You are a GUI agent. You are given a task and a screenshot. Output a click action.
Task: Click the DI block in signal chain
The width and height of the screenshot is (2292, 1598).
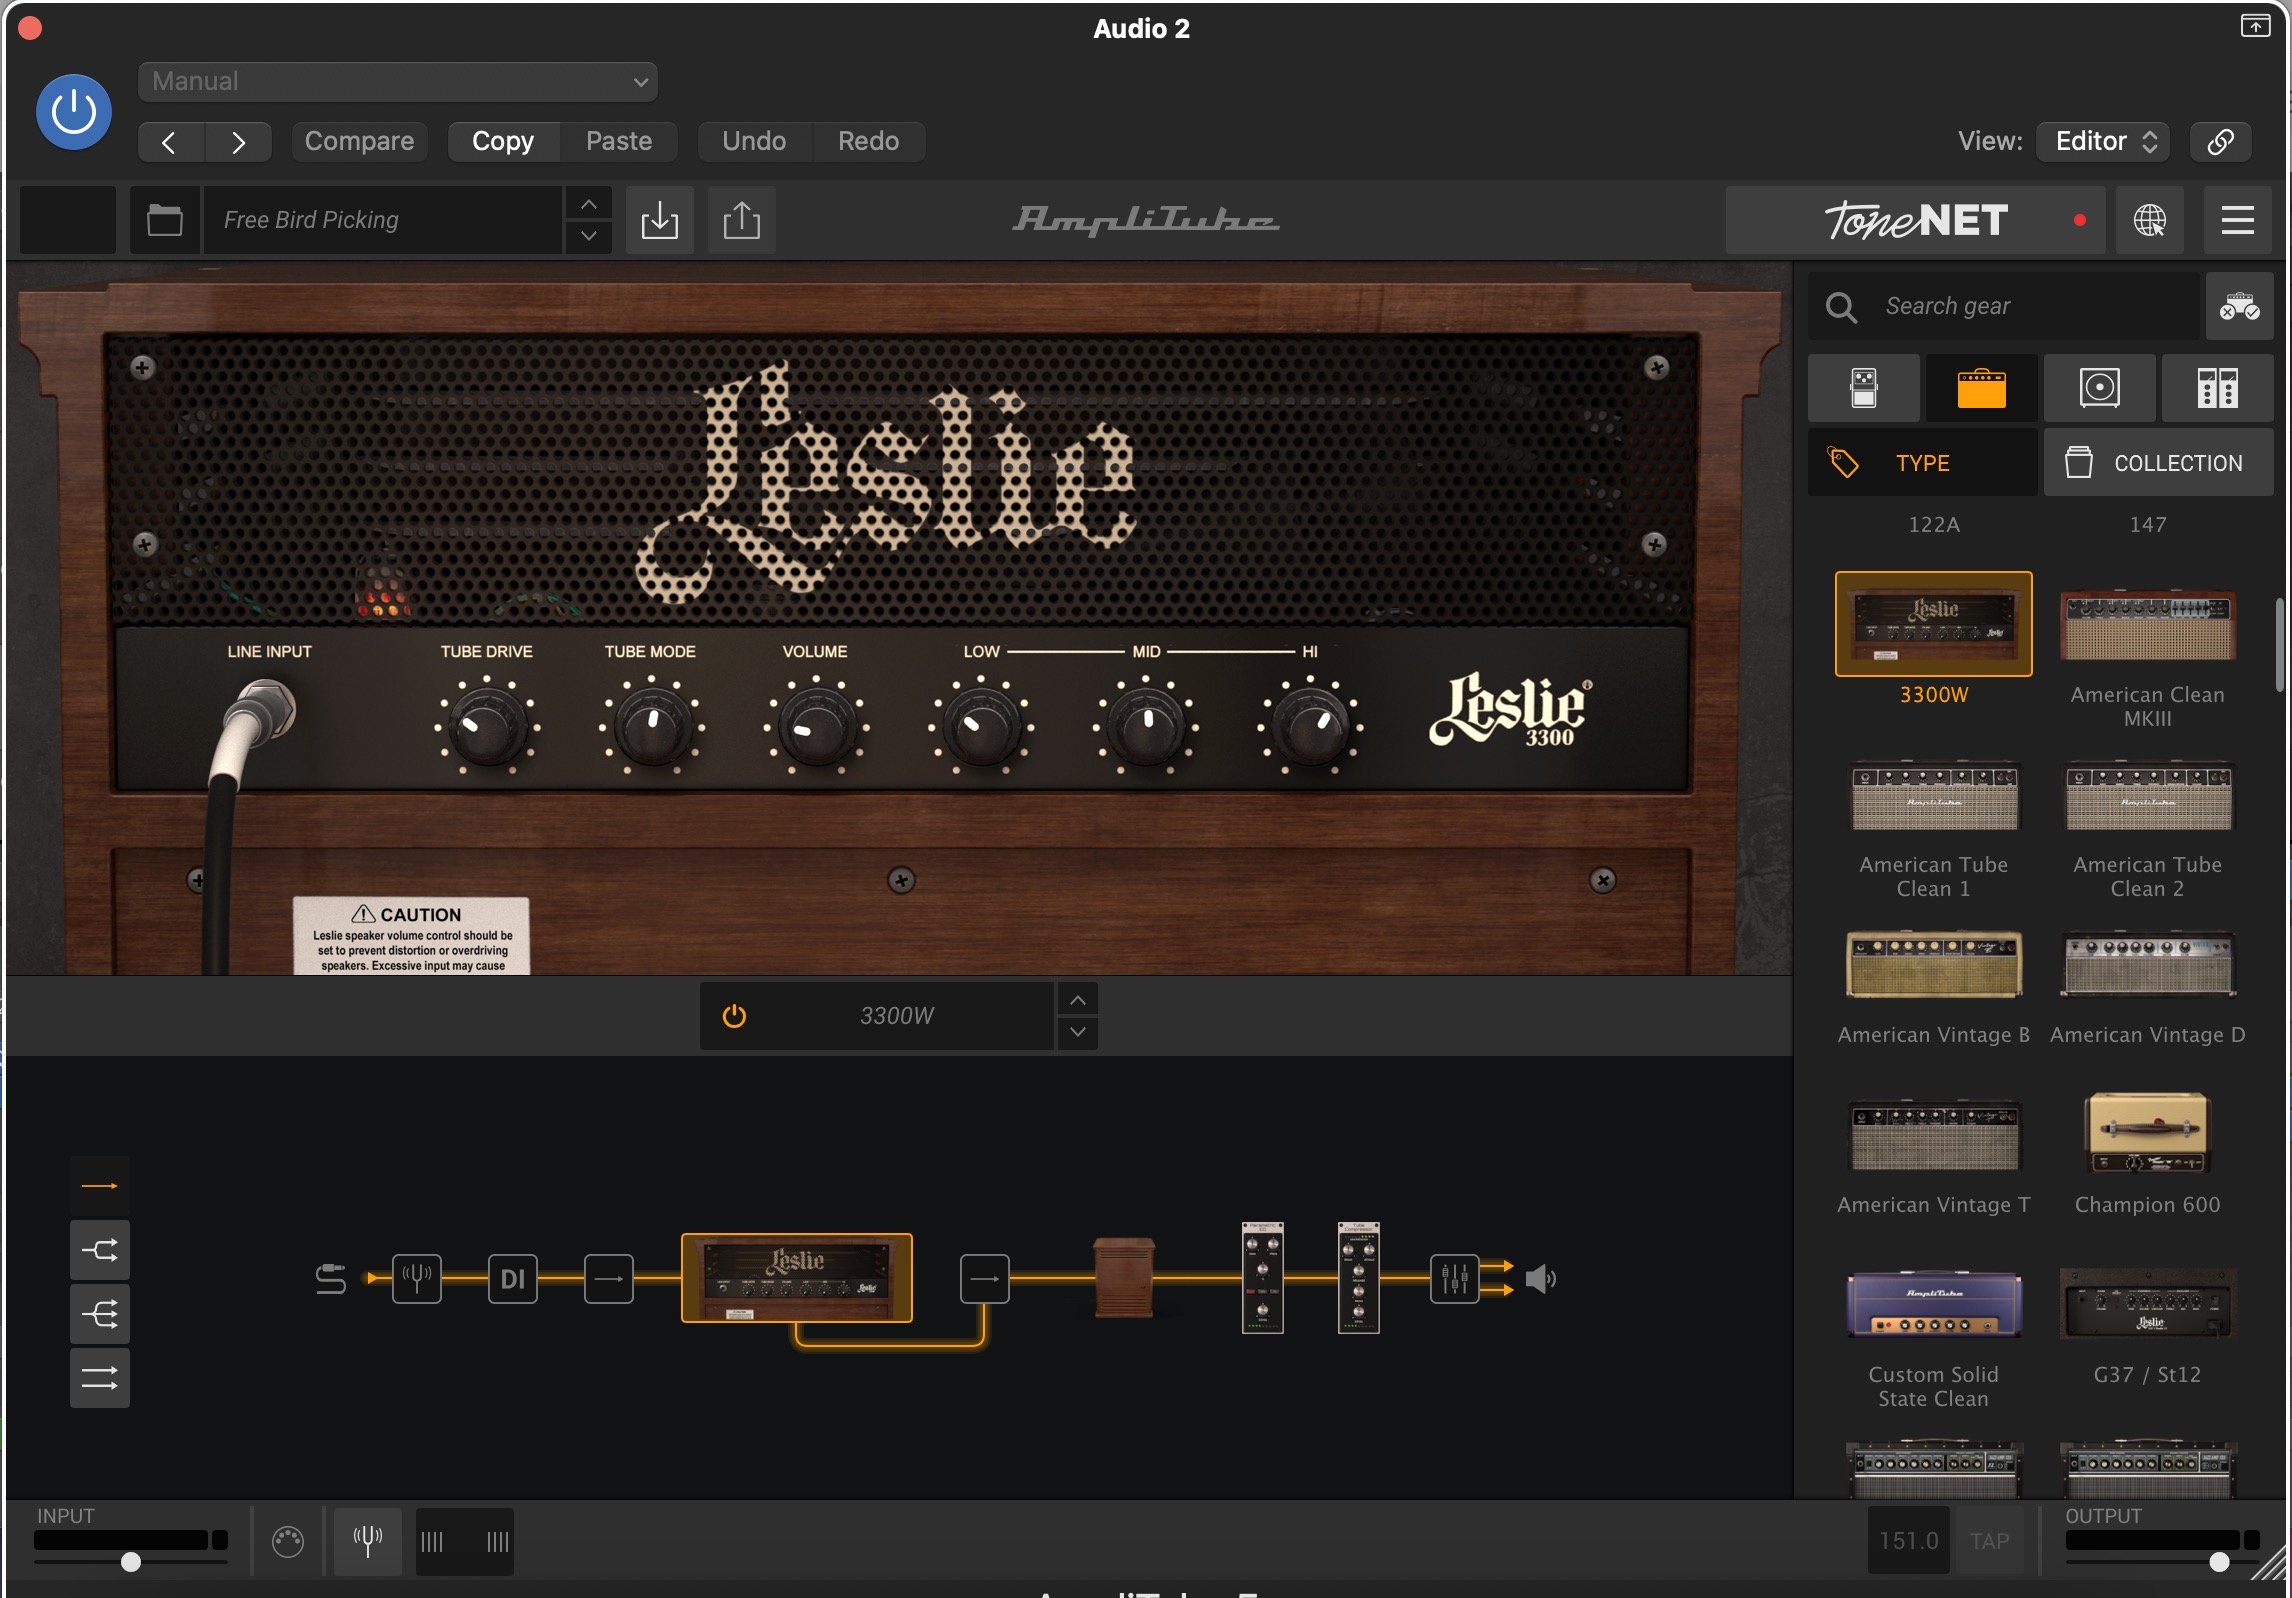[512, 1278]
